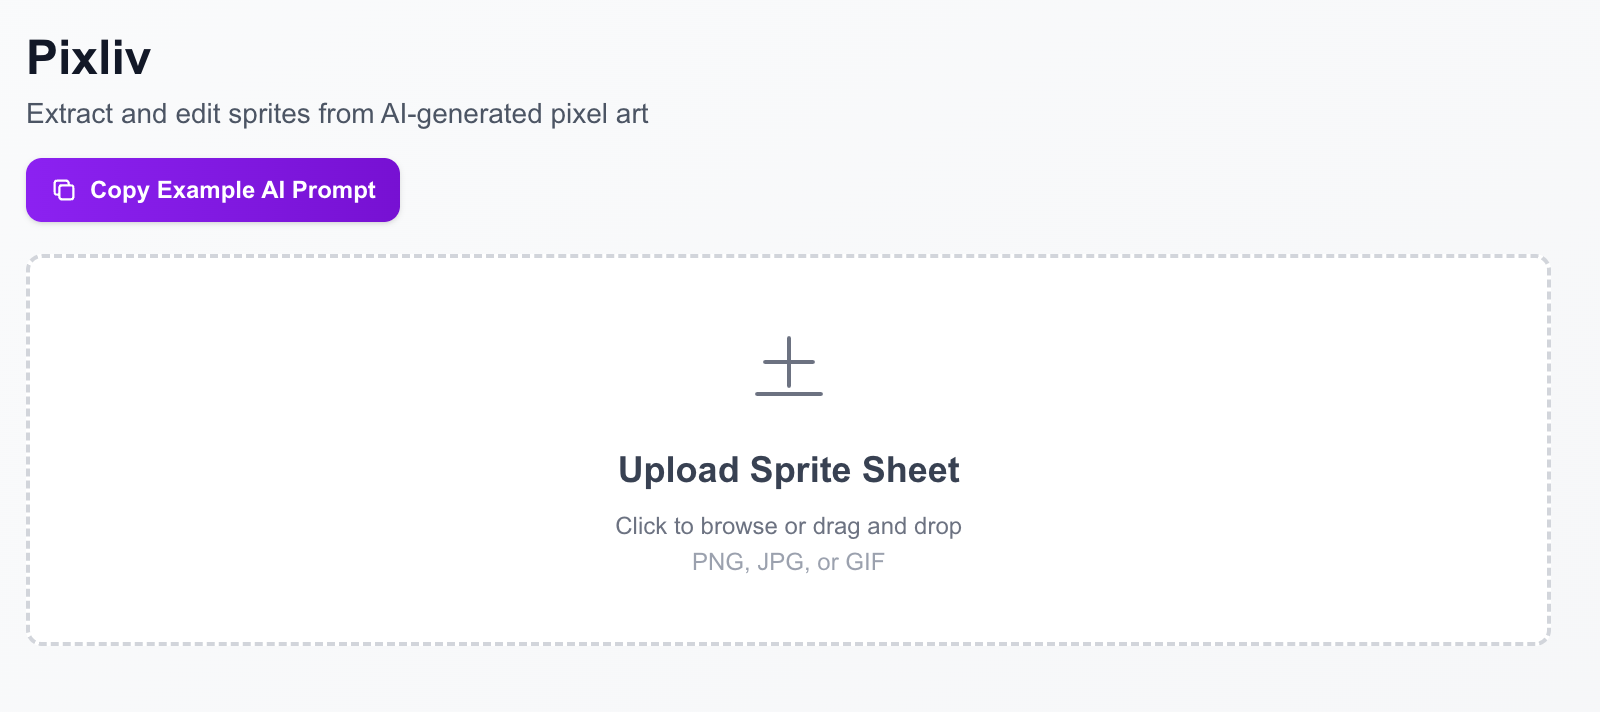Click "AI-generated pixel art" in the subtitle
This screenshot has width=1600, height=712.
tap(514, 114)
